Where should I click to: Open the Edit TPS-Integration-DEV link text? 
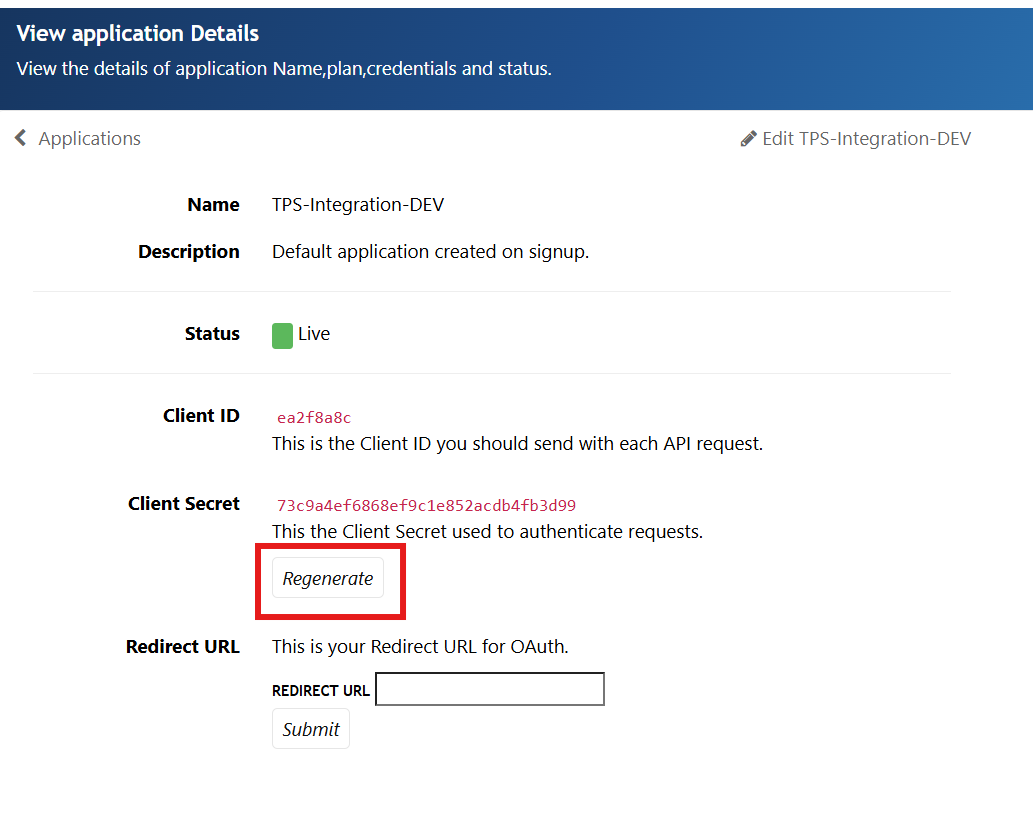pyautogui.click(x=866, y=139)
